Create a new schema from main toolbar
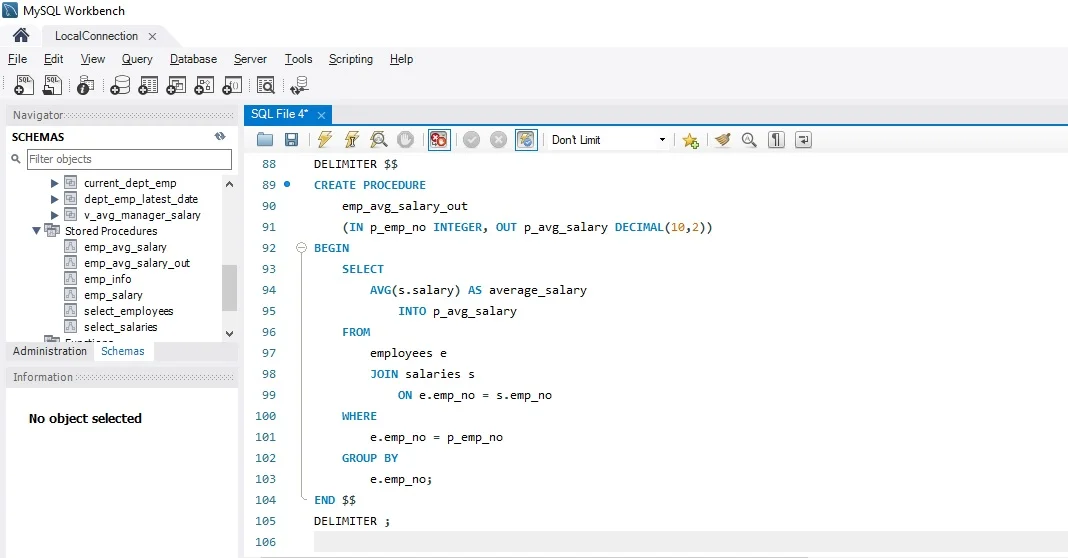This screenshot has width=1068, height=558. pos(121,86)
